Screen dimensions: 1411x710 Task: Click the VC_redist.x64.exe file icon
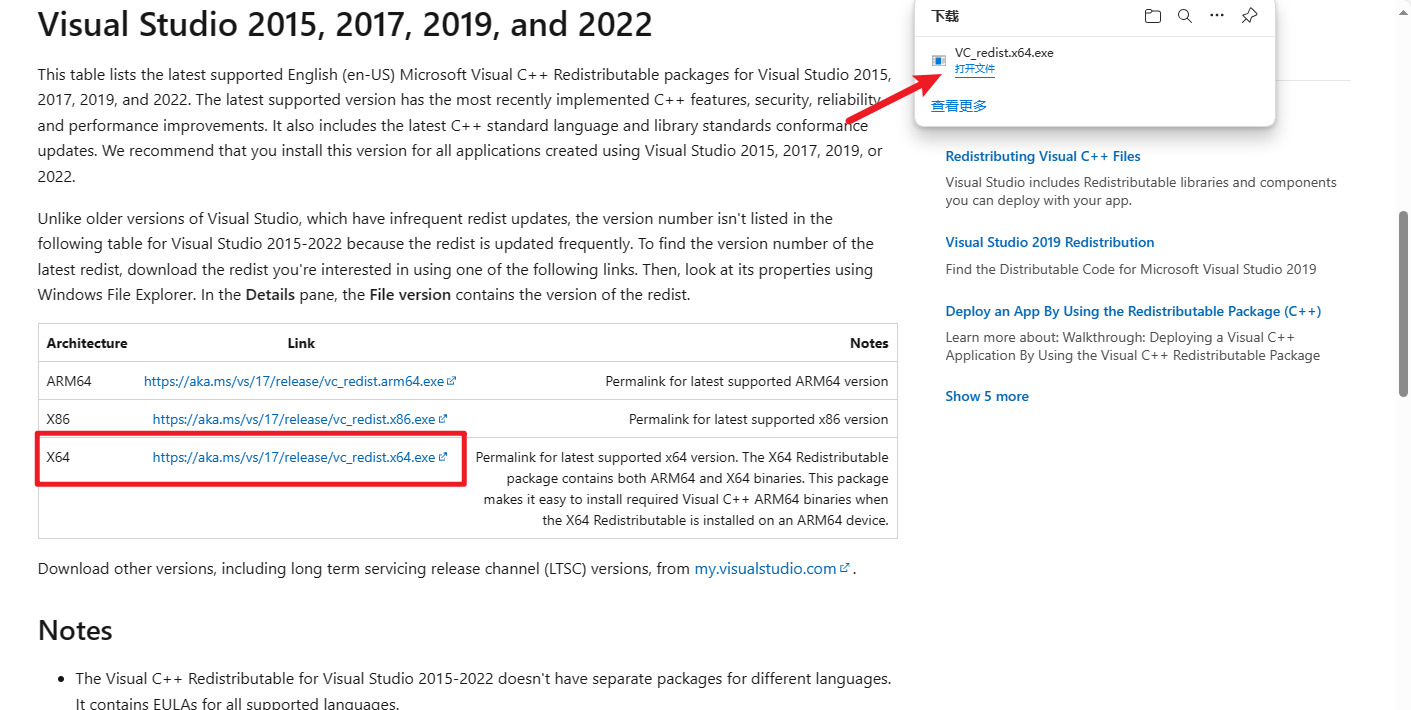pos(938,61)
